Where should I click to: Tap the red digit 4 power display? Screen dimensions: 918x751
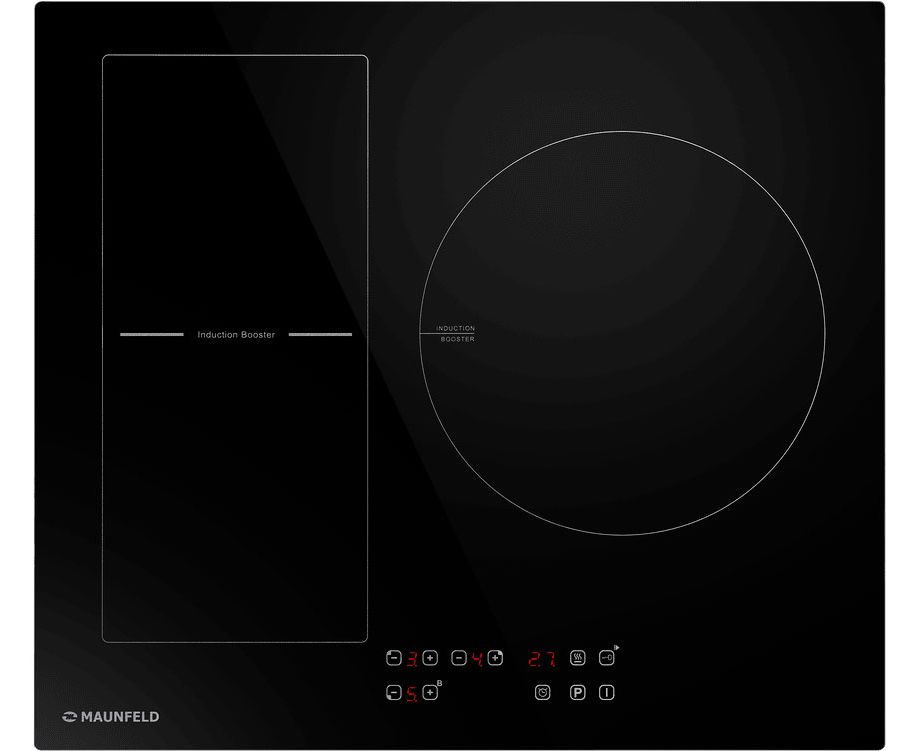(477, 658)
